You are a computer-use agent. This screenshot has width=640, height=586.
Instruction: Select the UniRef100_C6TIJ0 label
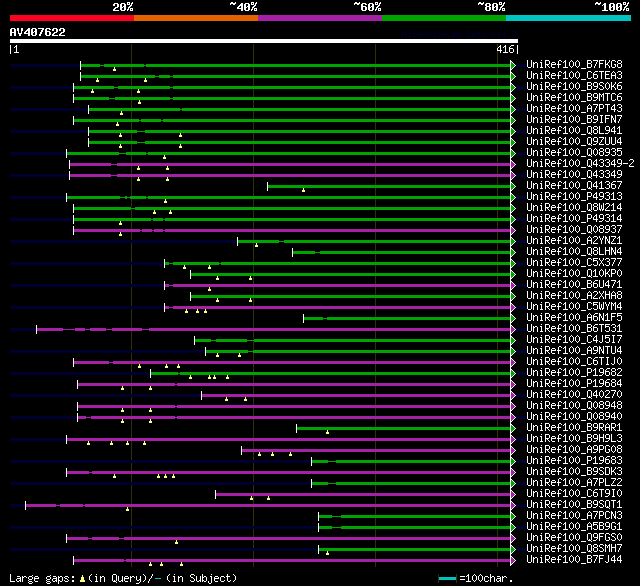574,362
